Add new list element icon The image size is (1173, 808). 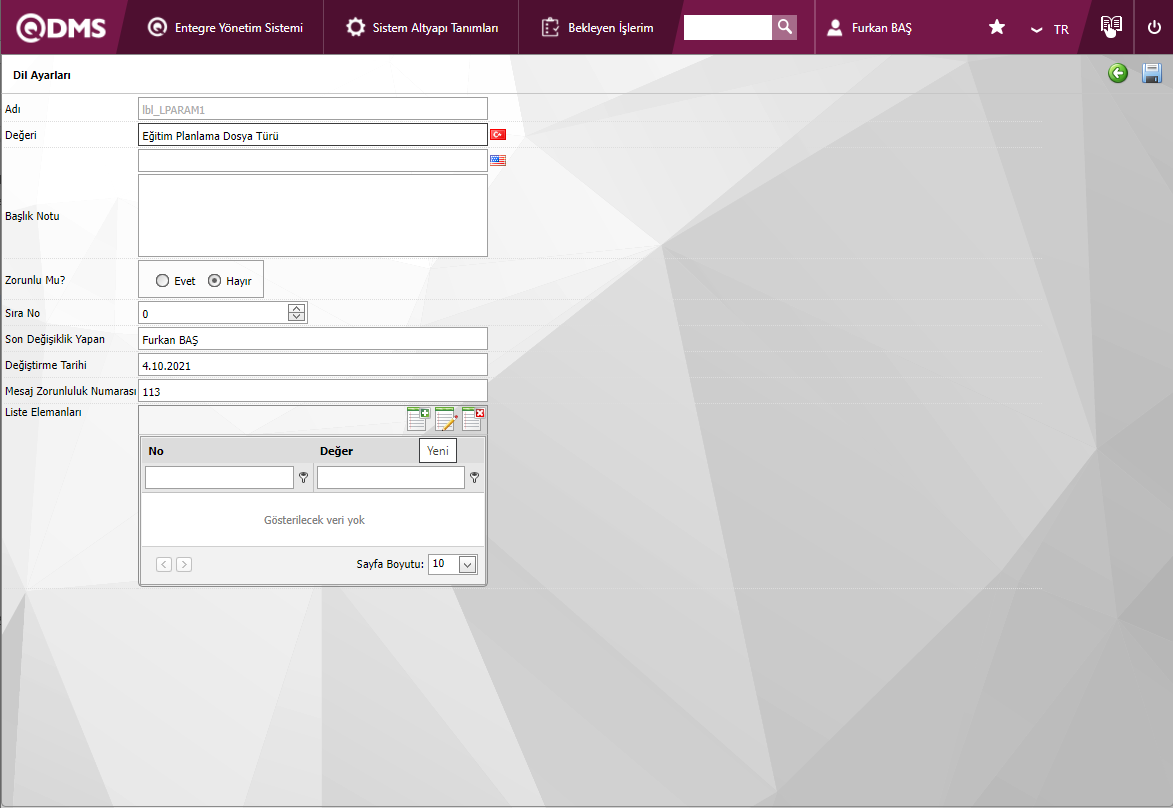pyautogui.click(x=418, y=419)
